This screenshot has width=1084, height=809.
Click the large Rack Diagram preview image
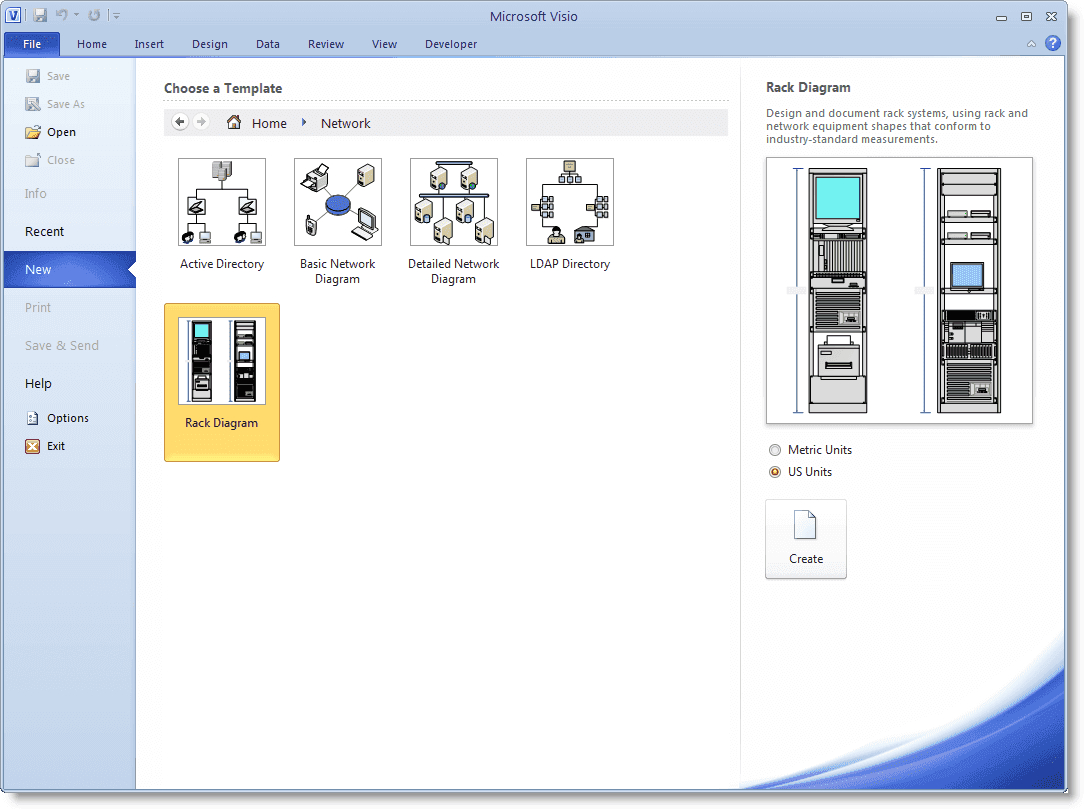point(899,290)
